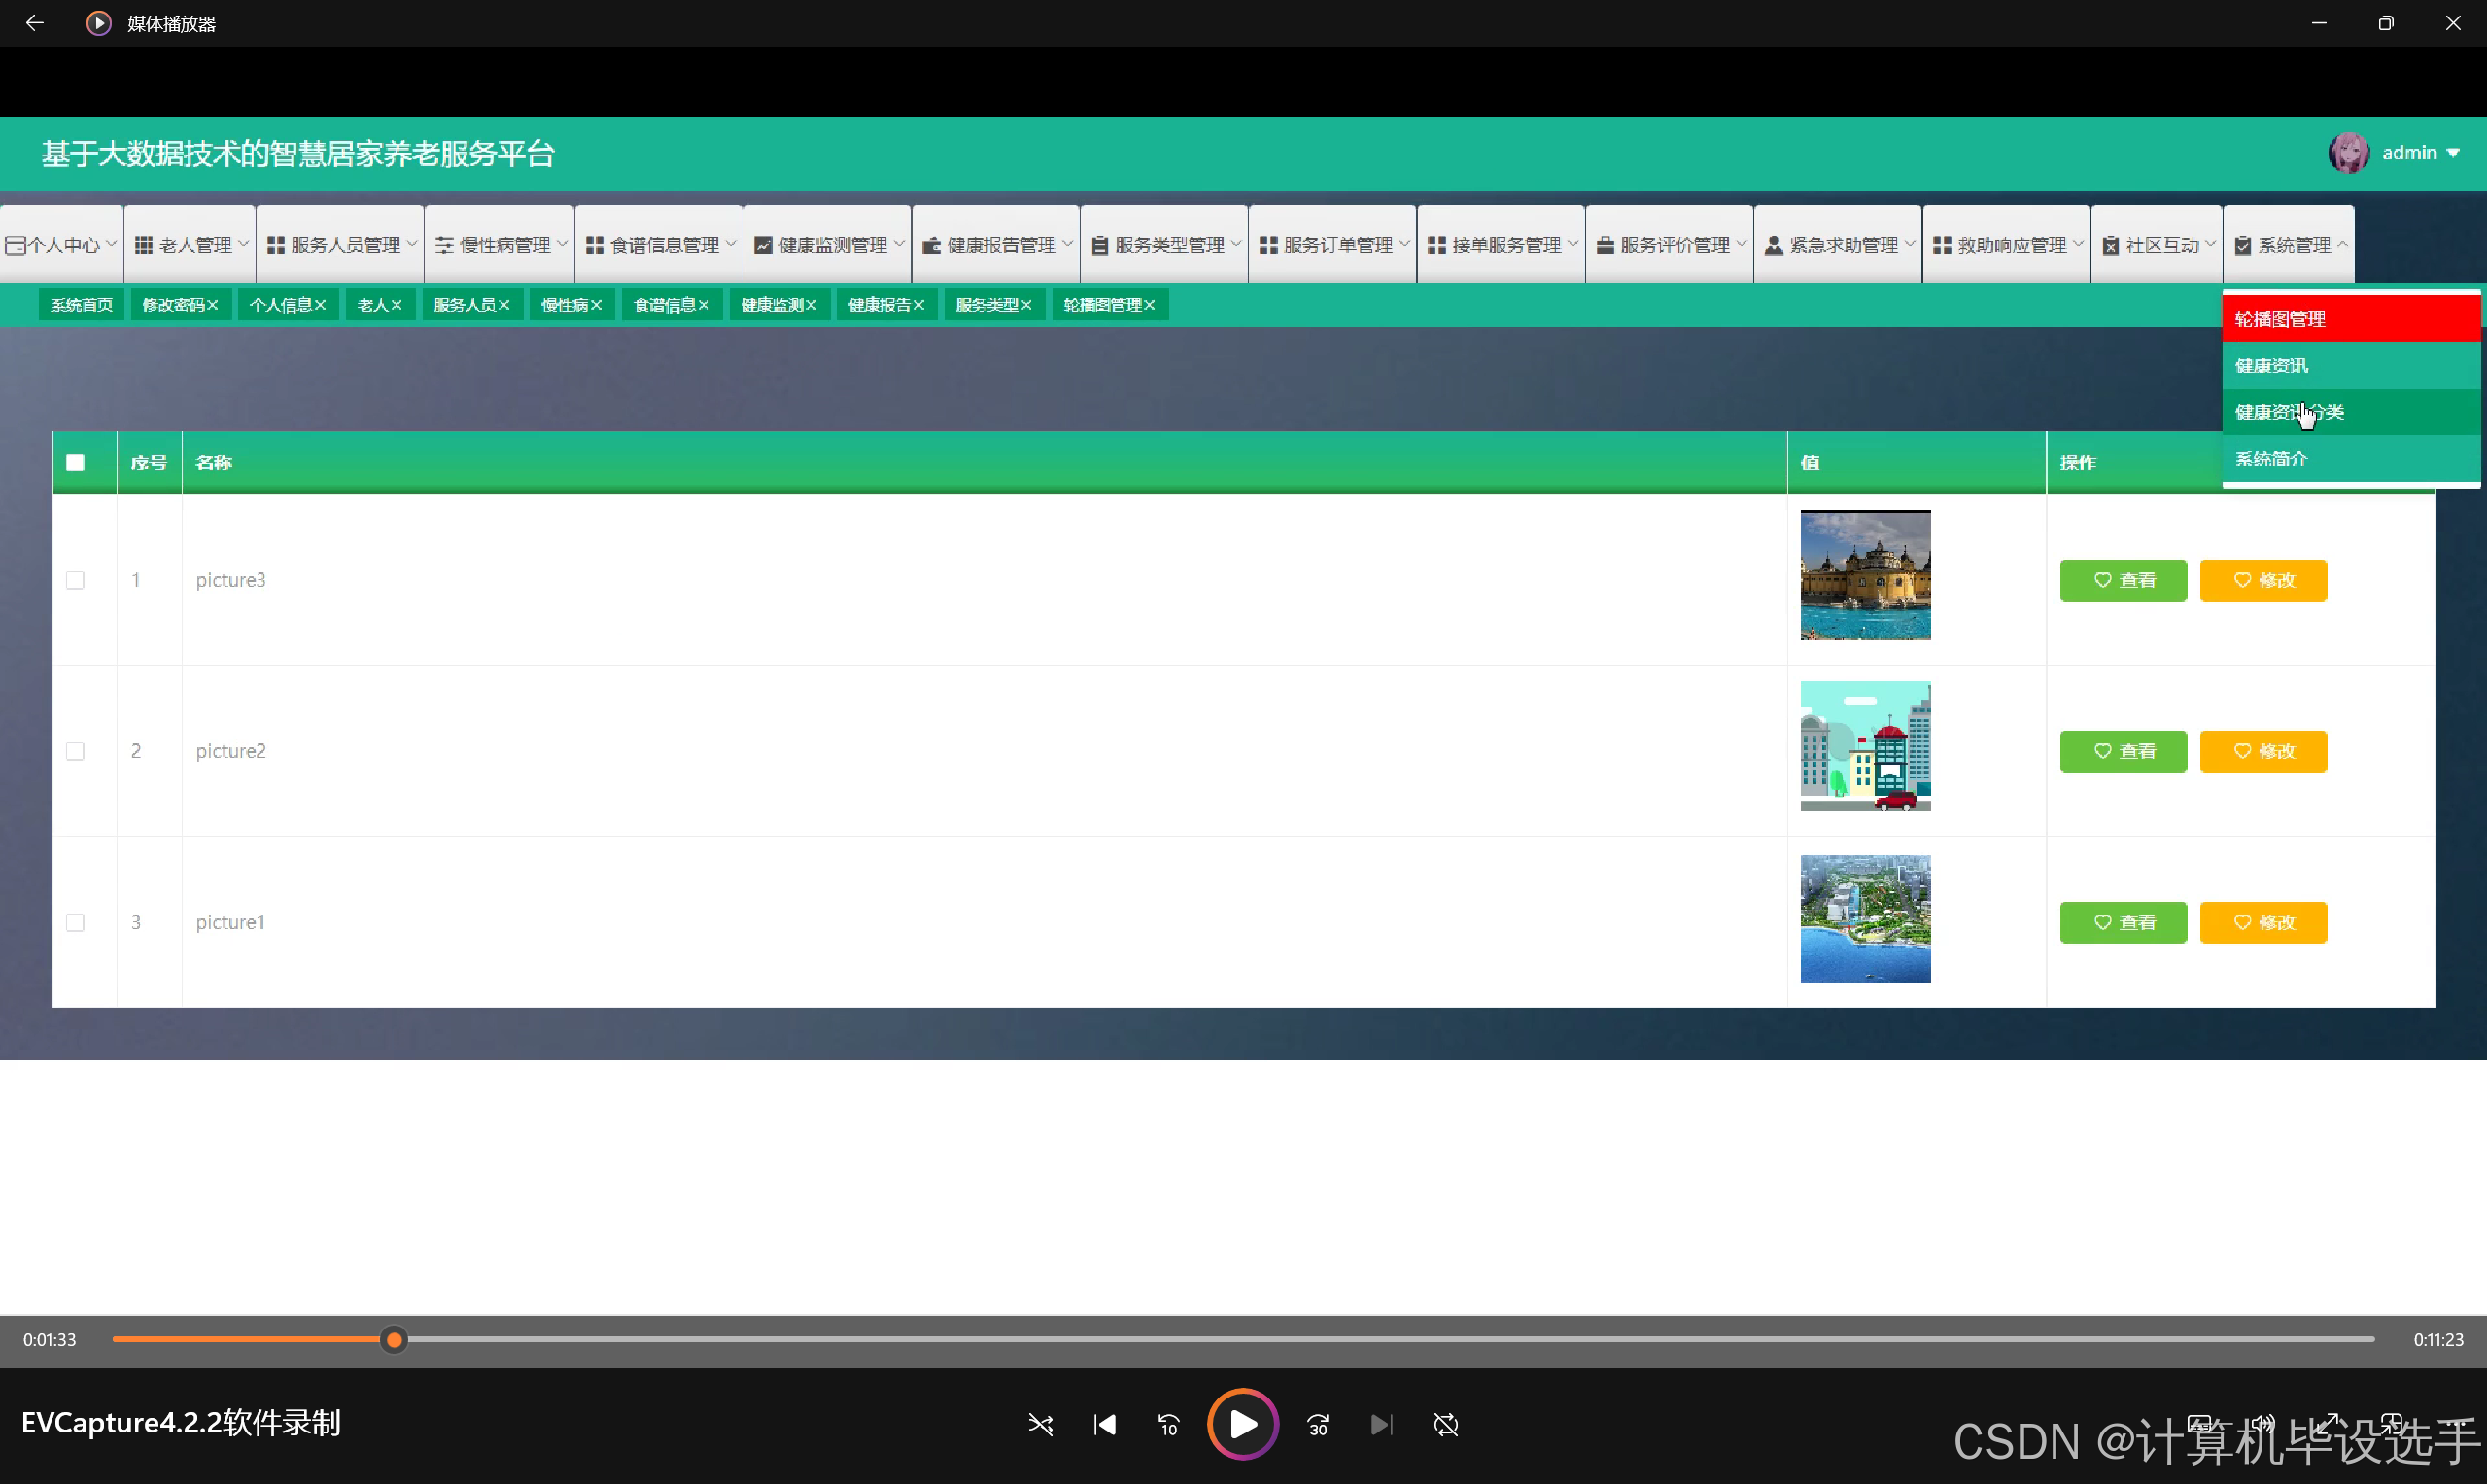The image size is (2487, 1484).
Task: Toggle repeat loop icon
Action: pos(1446,1424)
